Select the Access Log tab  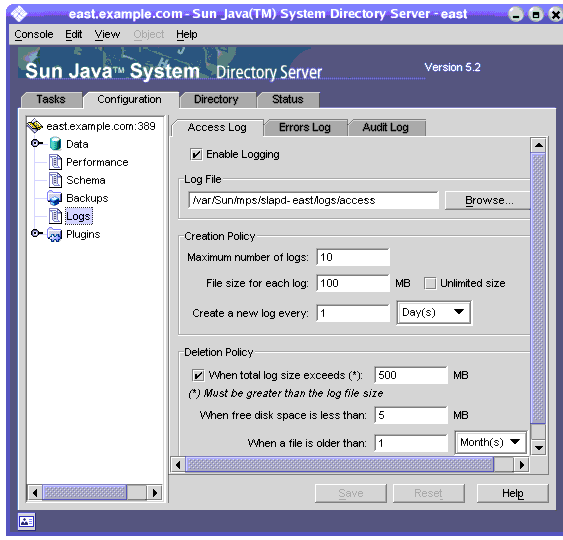(217, 127)
